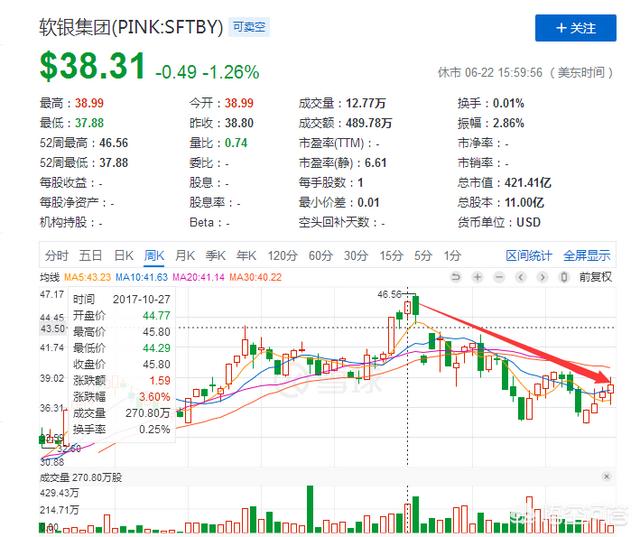The image size is (640, 537).
Task: Switch to 五日 chart tab
Action: (91, 256)
